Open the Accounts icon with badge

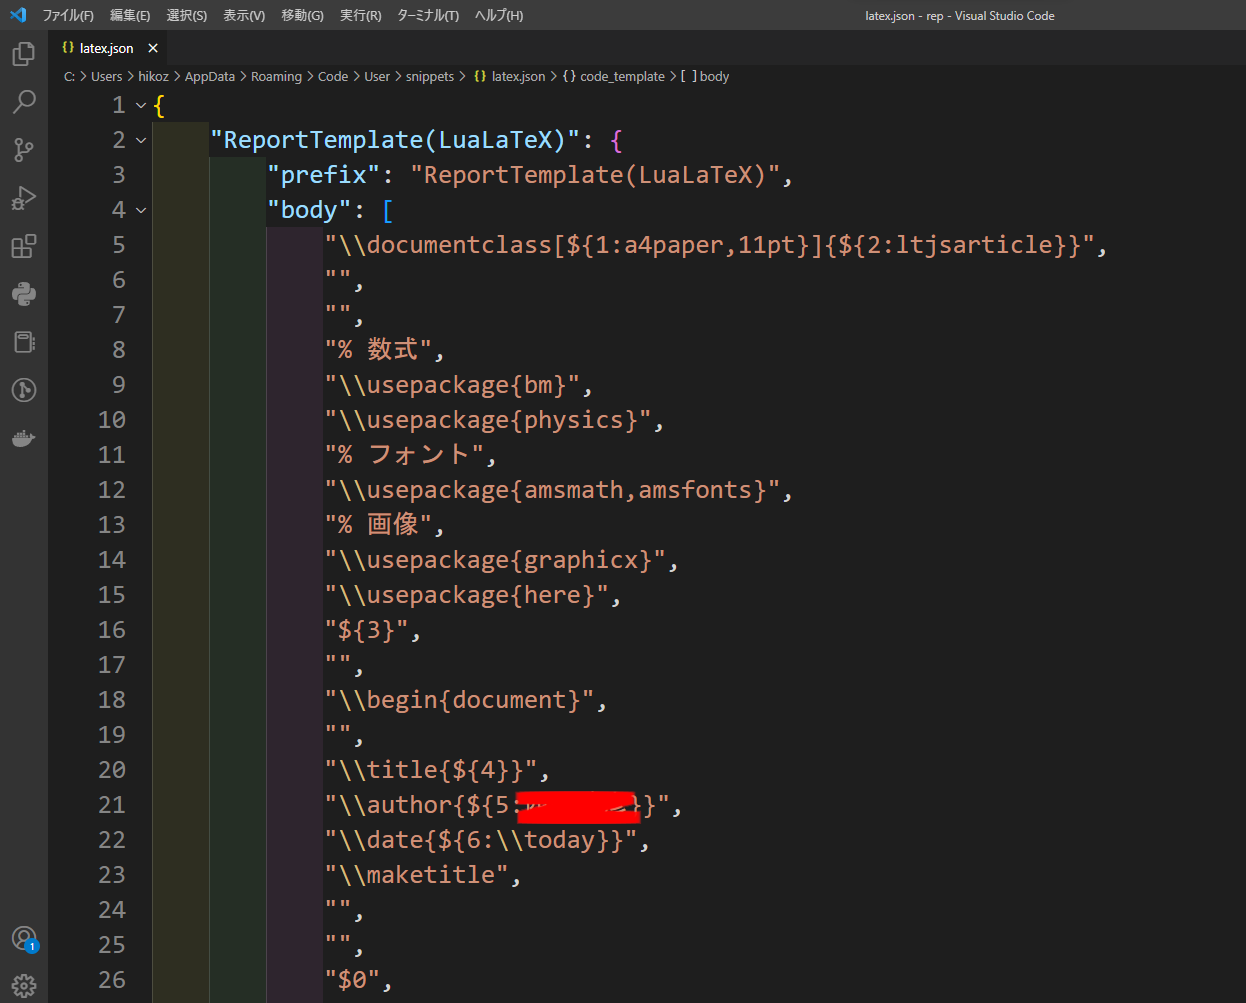(x=24, y=938)
